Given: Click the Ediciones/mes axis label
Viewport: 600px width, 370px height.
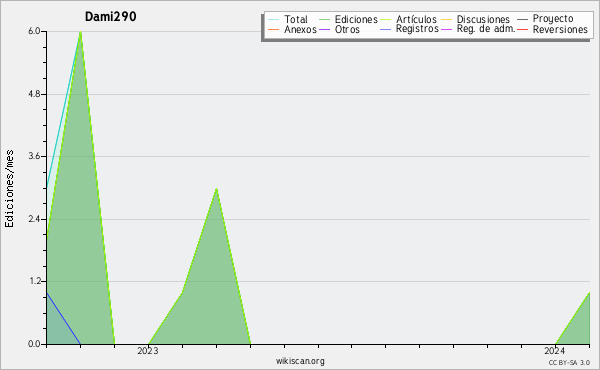Looking at the screenshot, I should point(9,189).
